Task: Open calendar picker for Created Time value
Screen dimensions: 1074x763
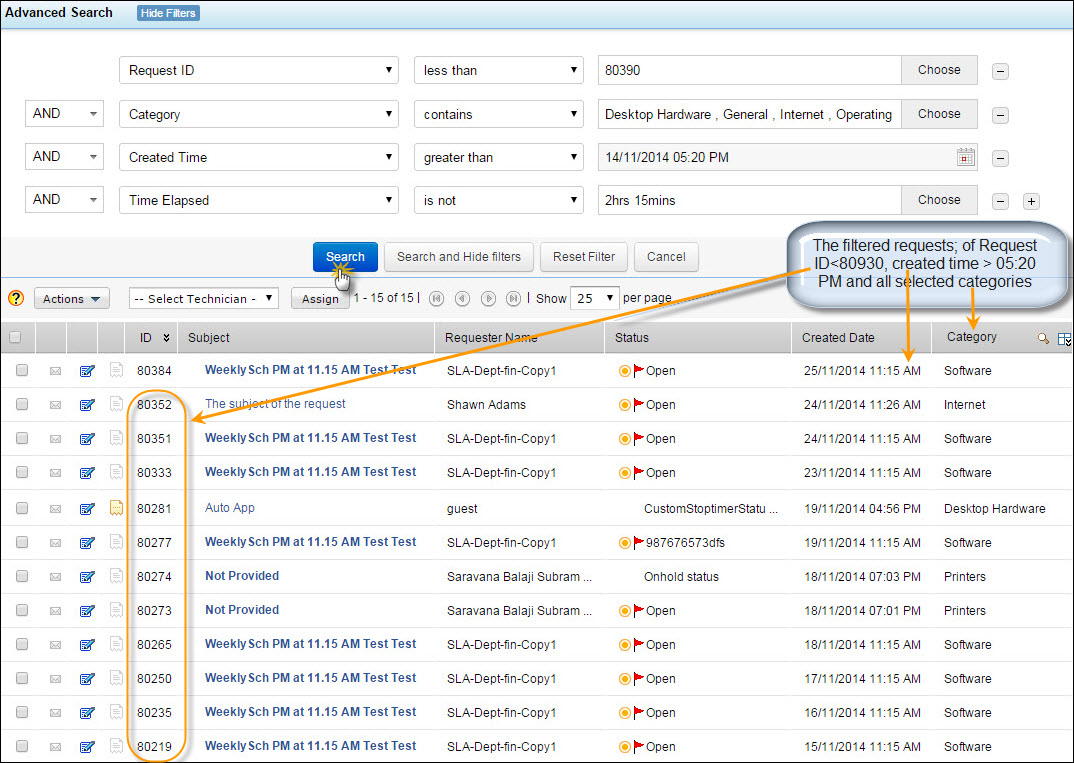Action: [965, 158]
